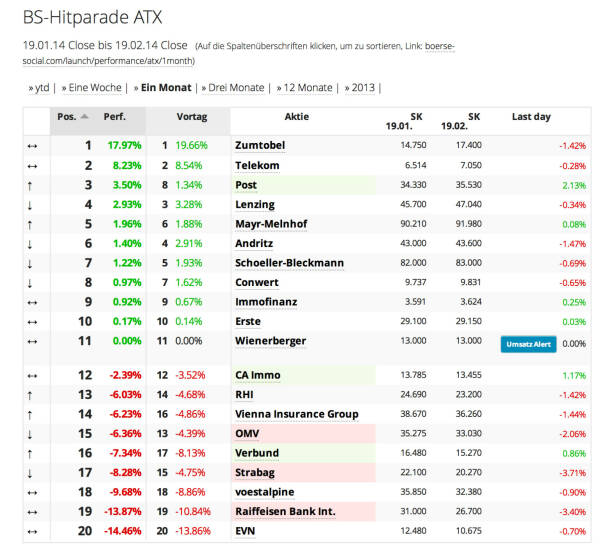Sort table by Vortag column header
The image size is (600, 547).
pyautogui.click(x=191, y=117)
